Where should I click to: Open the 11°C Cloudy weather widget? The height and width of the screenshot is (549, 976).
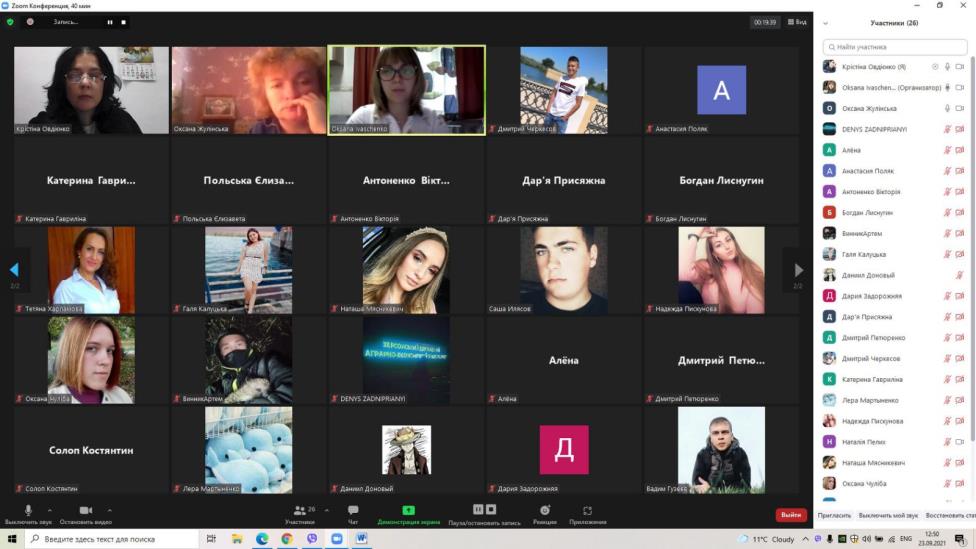(767, 539)
